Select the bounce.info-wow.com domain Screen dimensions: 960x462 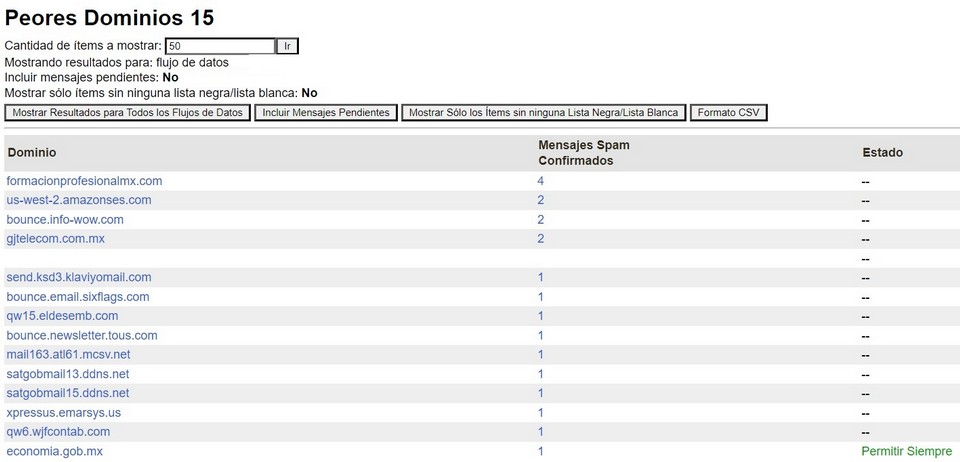pos(65,220)
